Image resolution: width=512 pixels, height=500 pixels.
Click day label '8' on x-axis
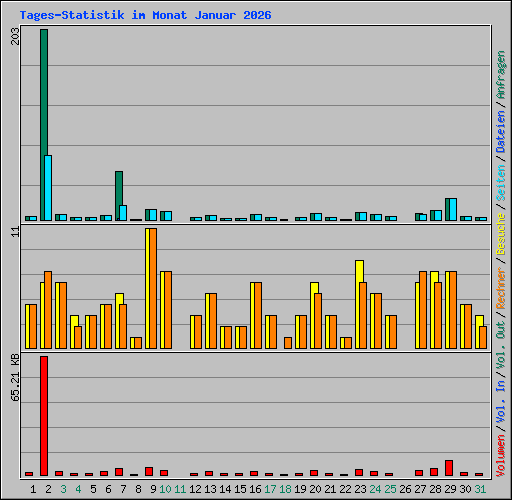(x=138, y=489)
